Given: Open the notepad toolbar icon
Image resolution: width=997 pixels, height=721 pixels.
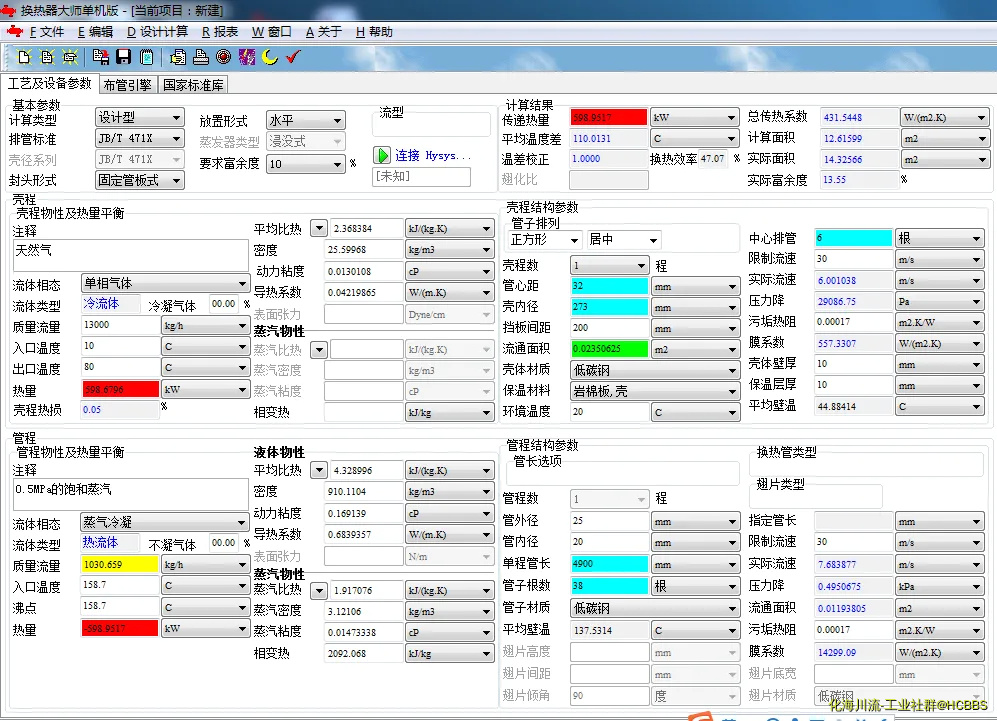Looking at the screenshot, I should 146,57.
